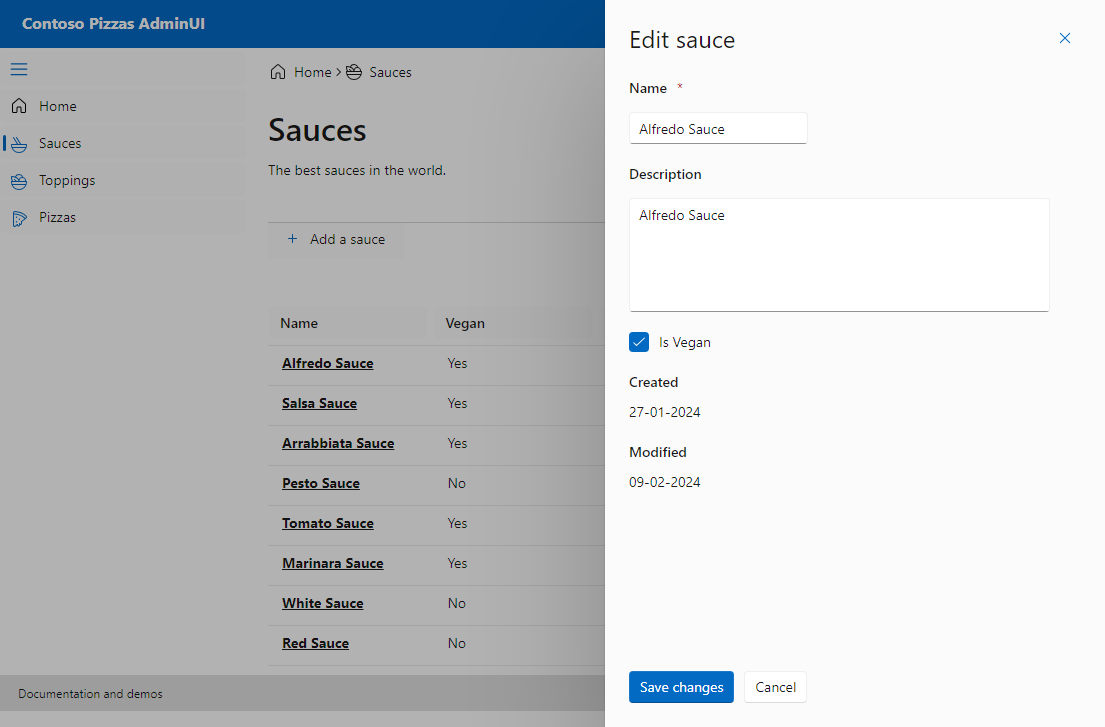
Task: Click the Toppings icon in sidebar
Action: pos(19,181)
